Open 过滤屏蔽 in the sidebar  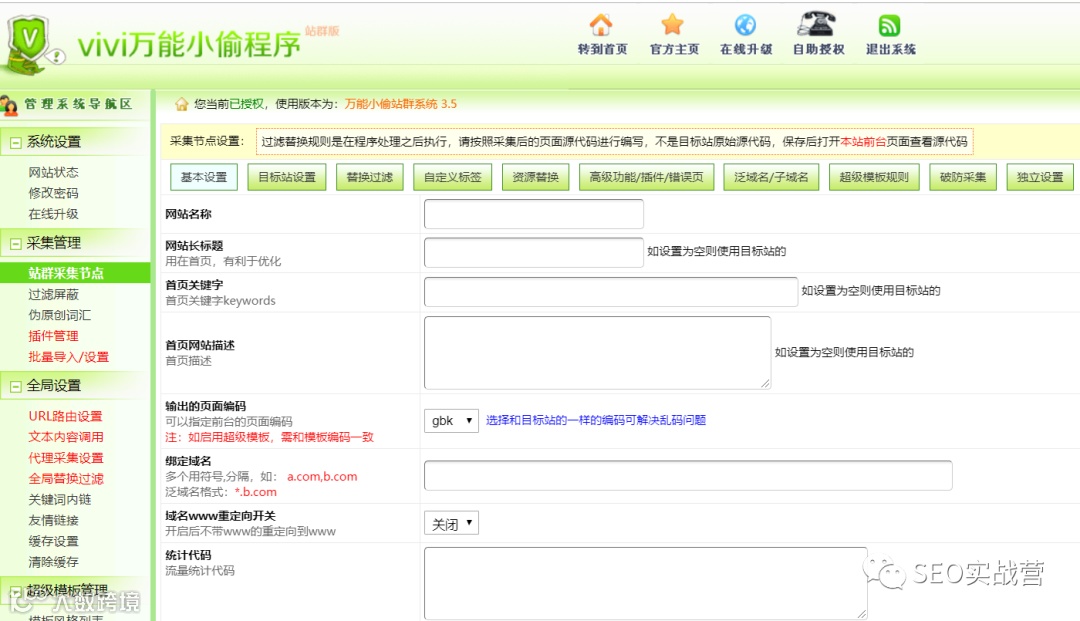tap(53, 295)
